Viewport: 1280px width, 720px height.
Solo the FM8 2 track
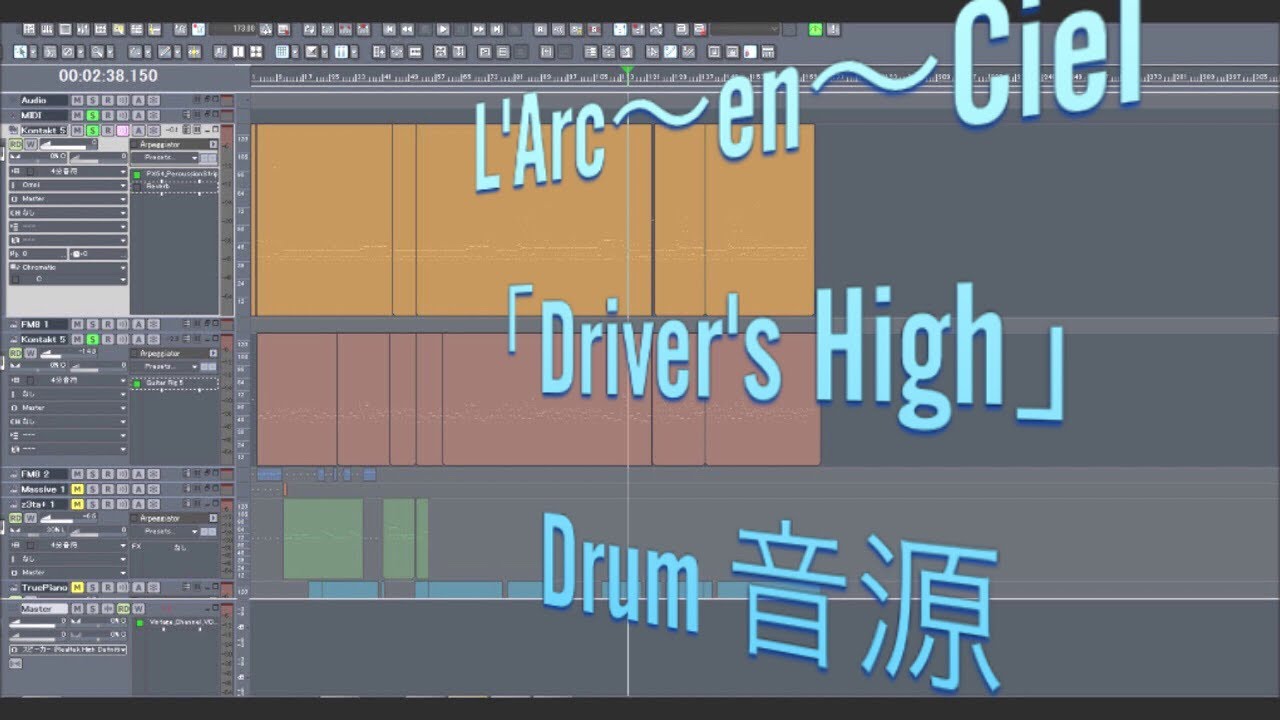(x=92, y=474)
